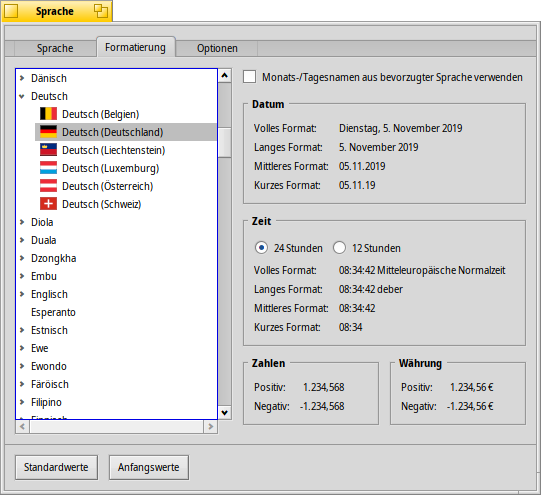The image size is (541, 495).
Task: Select the 12 Stunden radio button
Action: coord(339,248)
